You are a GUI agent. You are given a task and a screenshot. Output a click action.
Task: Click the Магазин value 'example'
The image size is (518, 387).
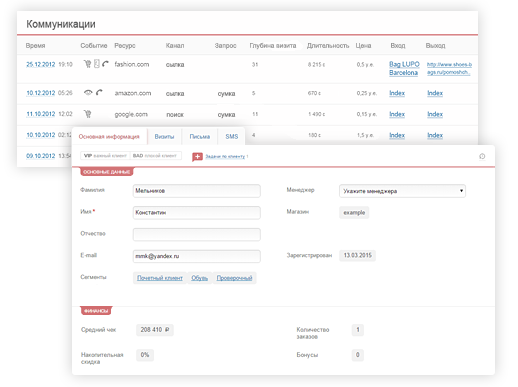pyautogui.click(x=354, y=213)
